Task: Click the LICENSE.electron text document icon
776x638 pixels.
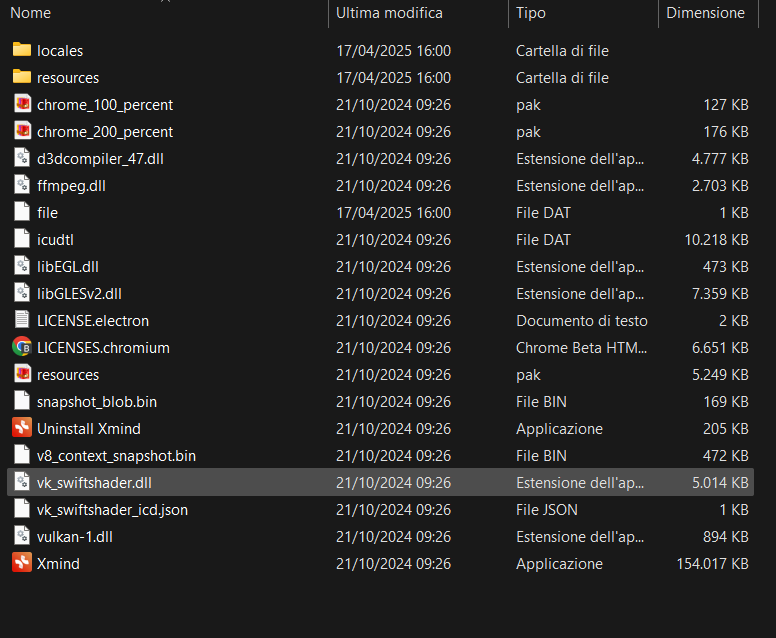Action: (x=22, y=320)
